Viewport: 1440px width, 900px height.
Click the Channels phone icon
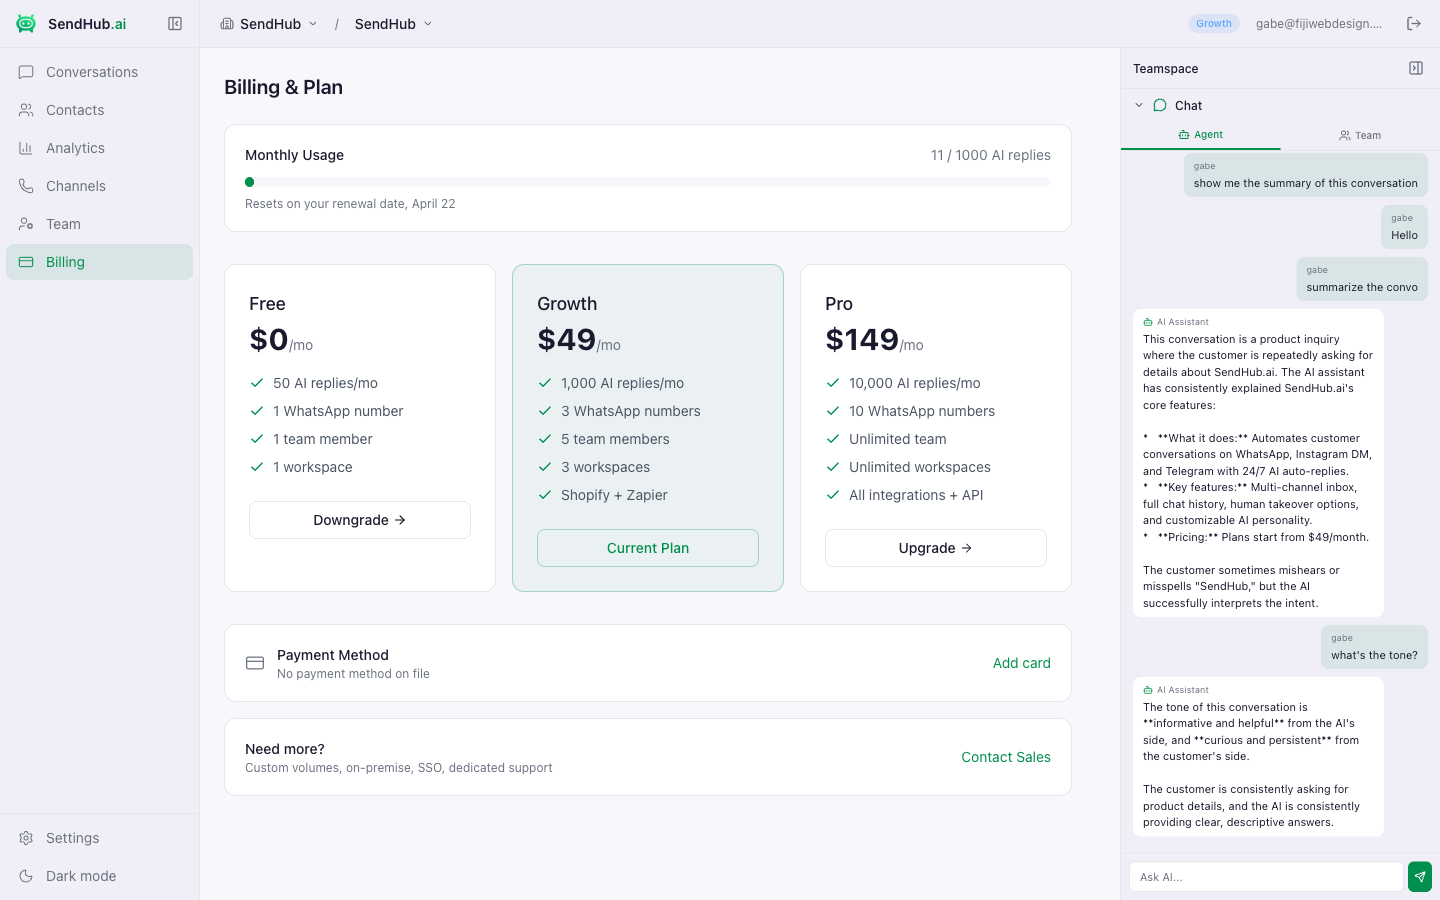(x=26, y=186)
